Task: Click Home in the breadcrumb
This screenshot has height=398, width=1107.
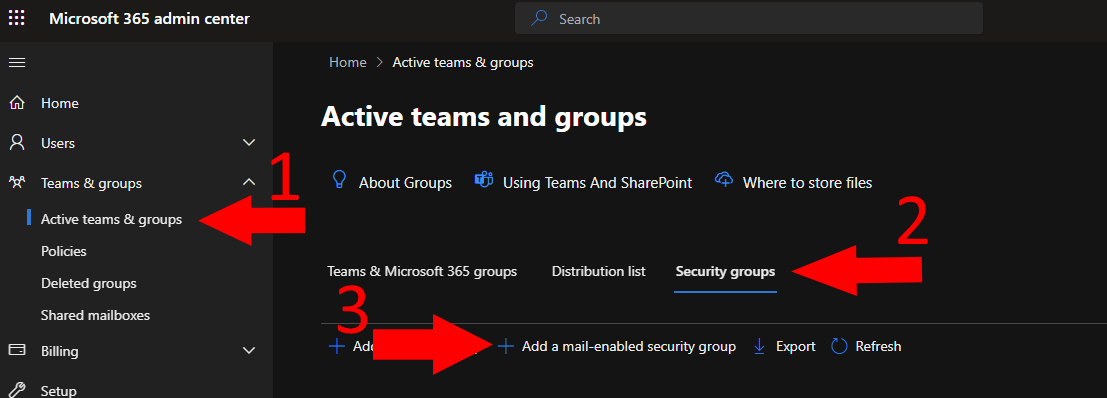Action: pos(348,62)
